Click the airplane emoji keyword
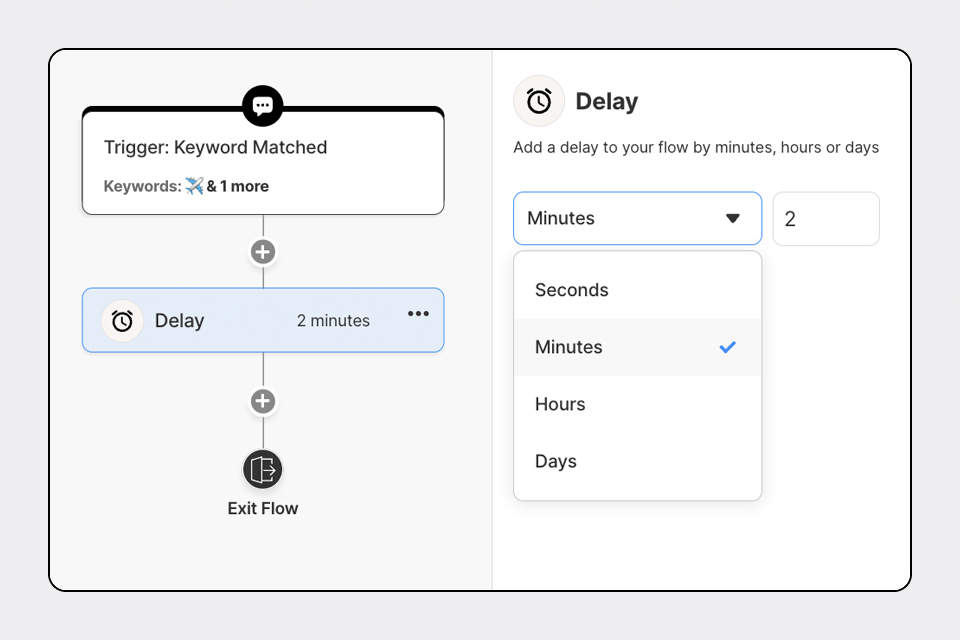Screen dimensions: 960x640 tap(194, 186)
